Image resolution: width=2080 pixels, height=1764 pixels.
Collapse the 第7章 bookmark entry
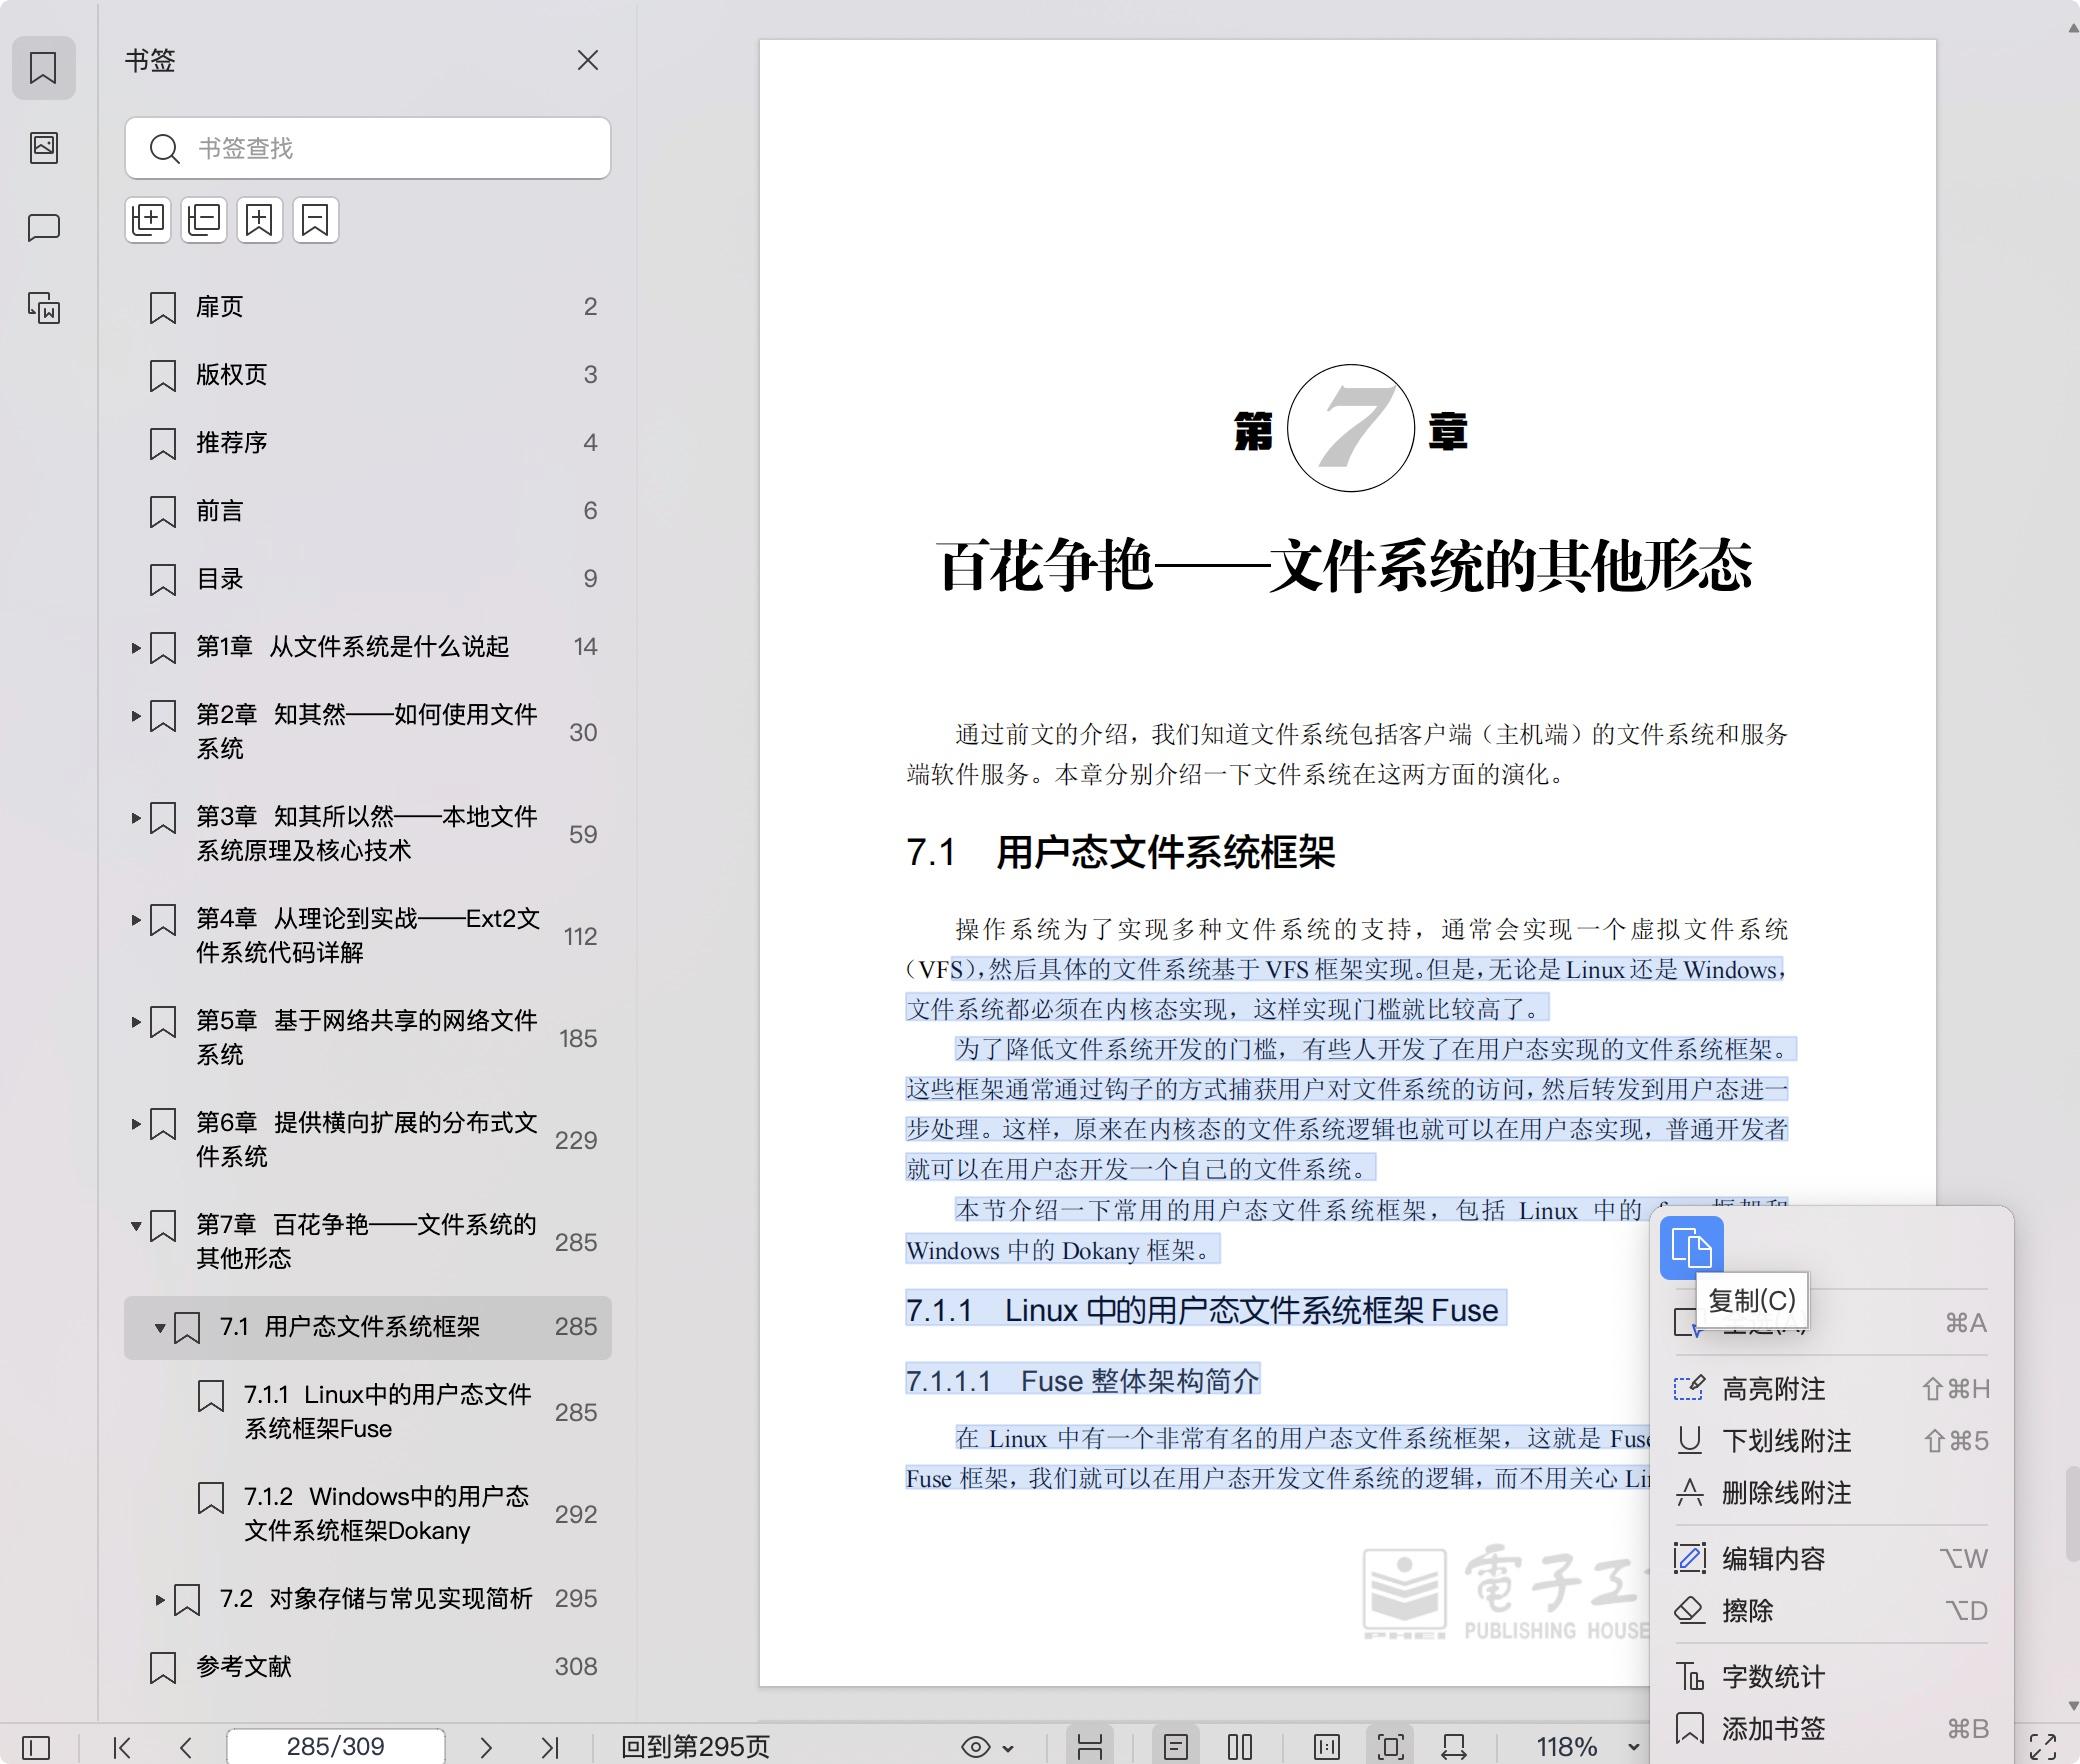pyautogui.click(x=136, y=1226)
